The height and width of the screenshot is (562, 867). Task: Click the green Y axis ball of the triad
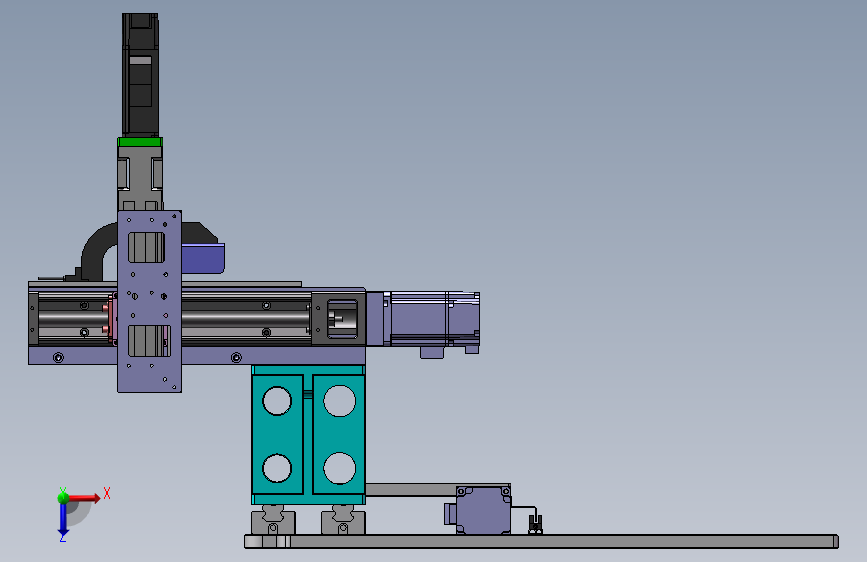(63, 497)
